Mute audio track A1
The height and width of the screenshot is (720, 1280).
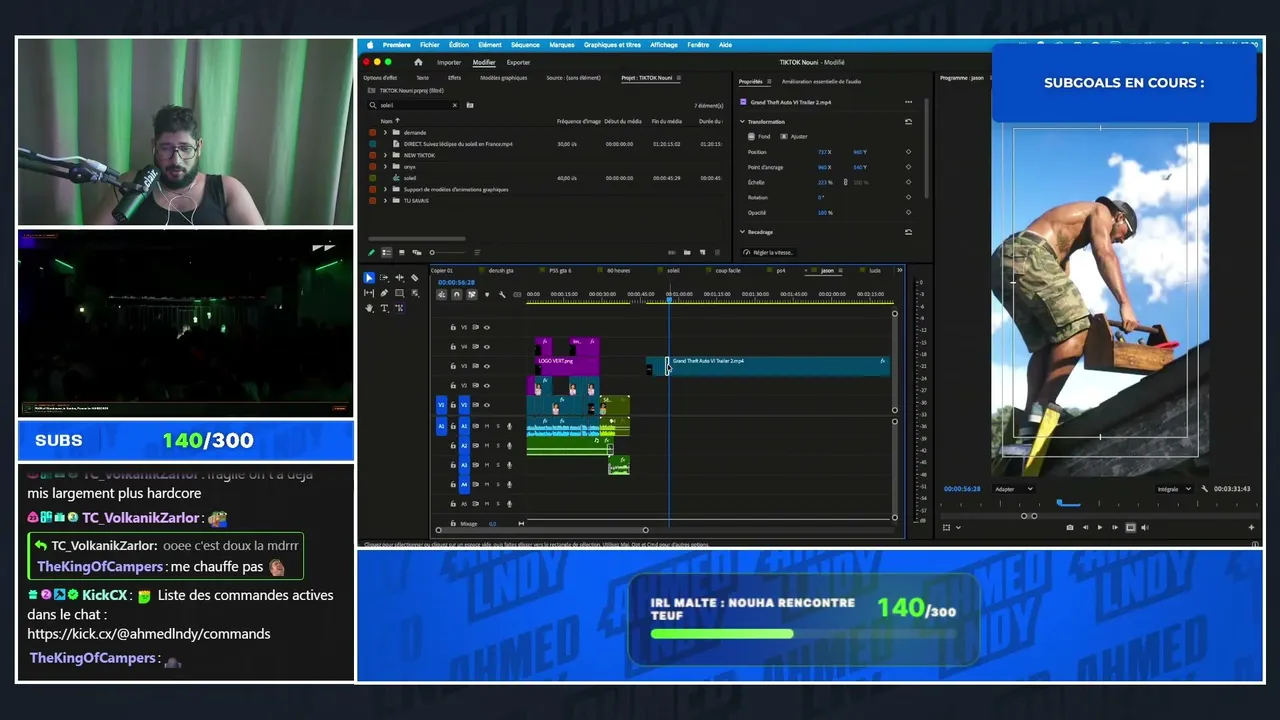click(x=487, y=427)
